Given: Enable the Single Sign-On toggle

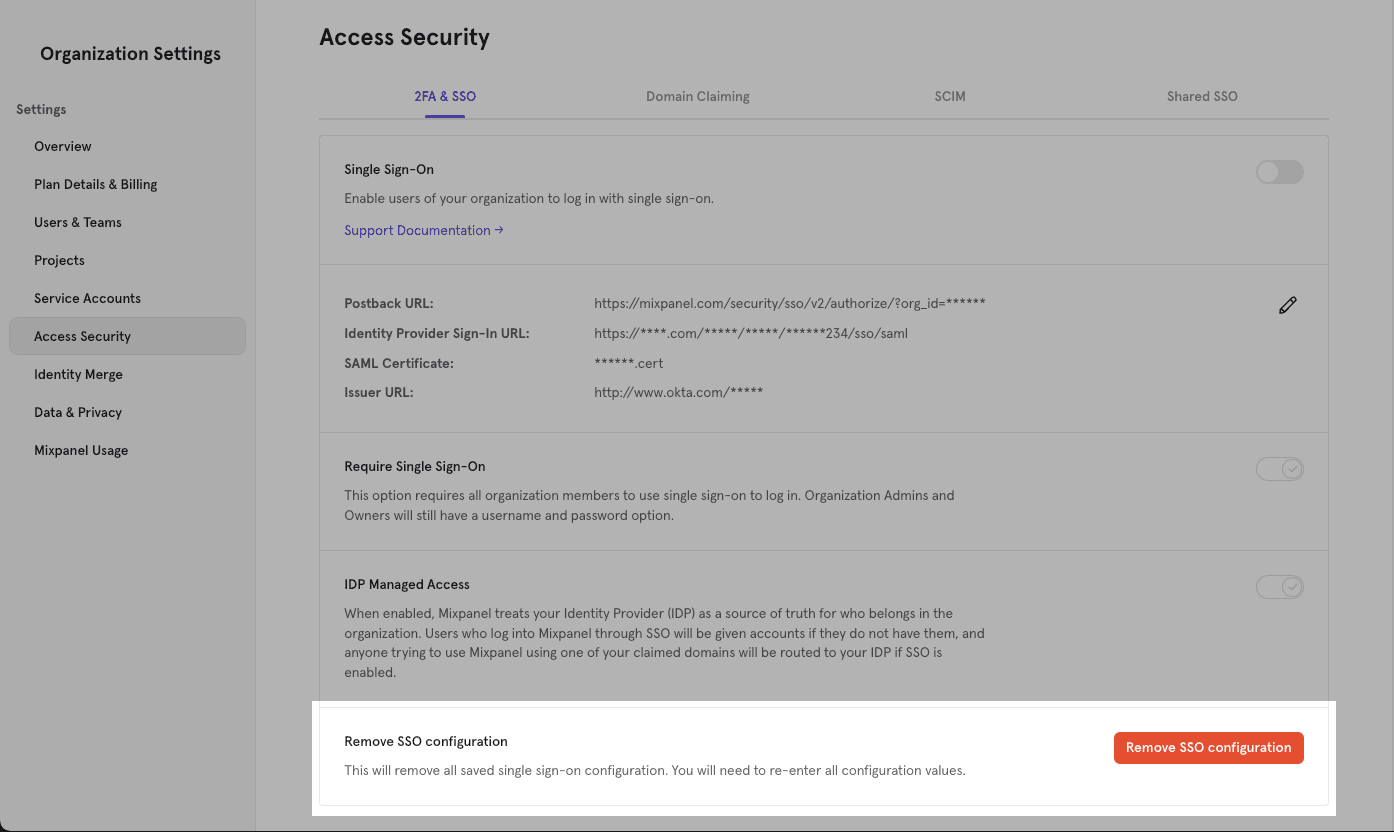Looking at the screenshot, I should (1279, 172).
